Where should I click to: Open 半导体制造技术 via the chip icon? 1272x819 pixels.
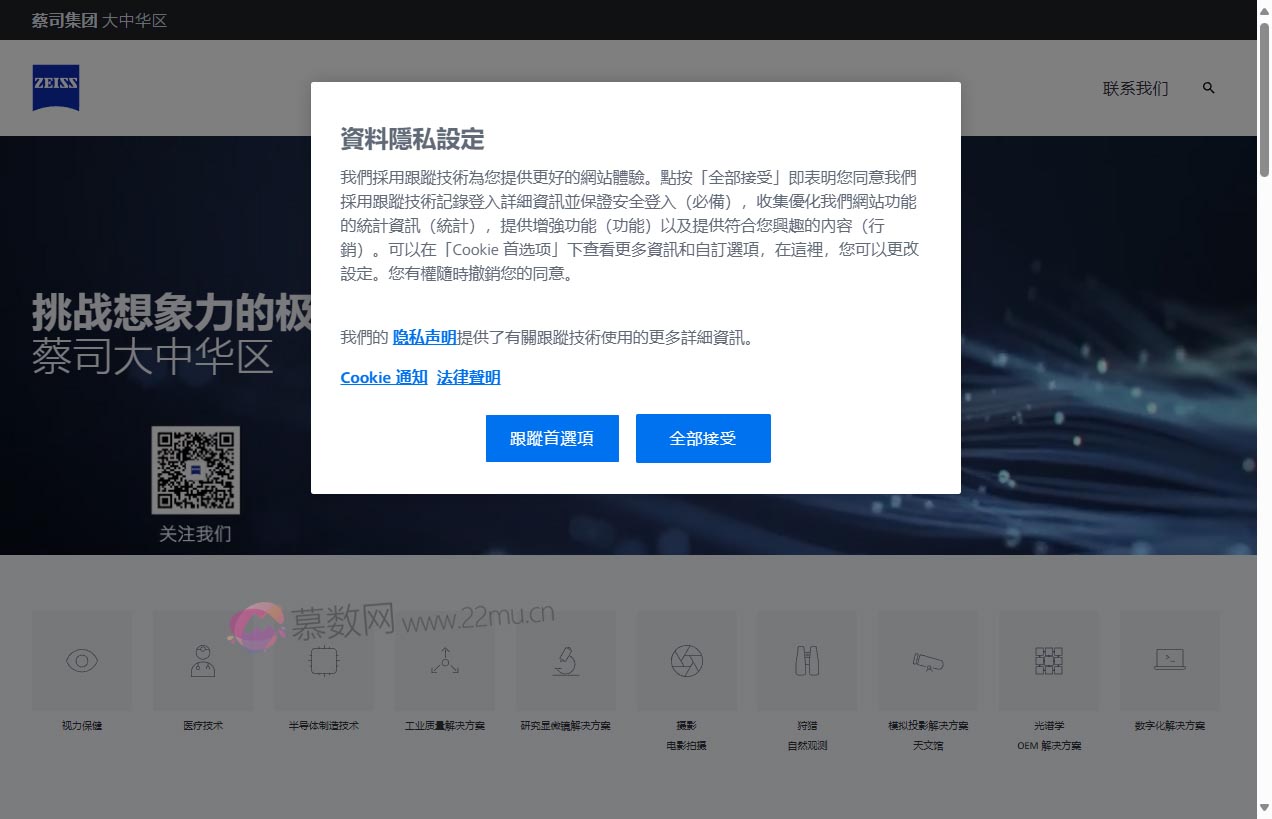point(323,660)
